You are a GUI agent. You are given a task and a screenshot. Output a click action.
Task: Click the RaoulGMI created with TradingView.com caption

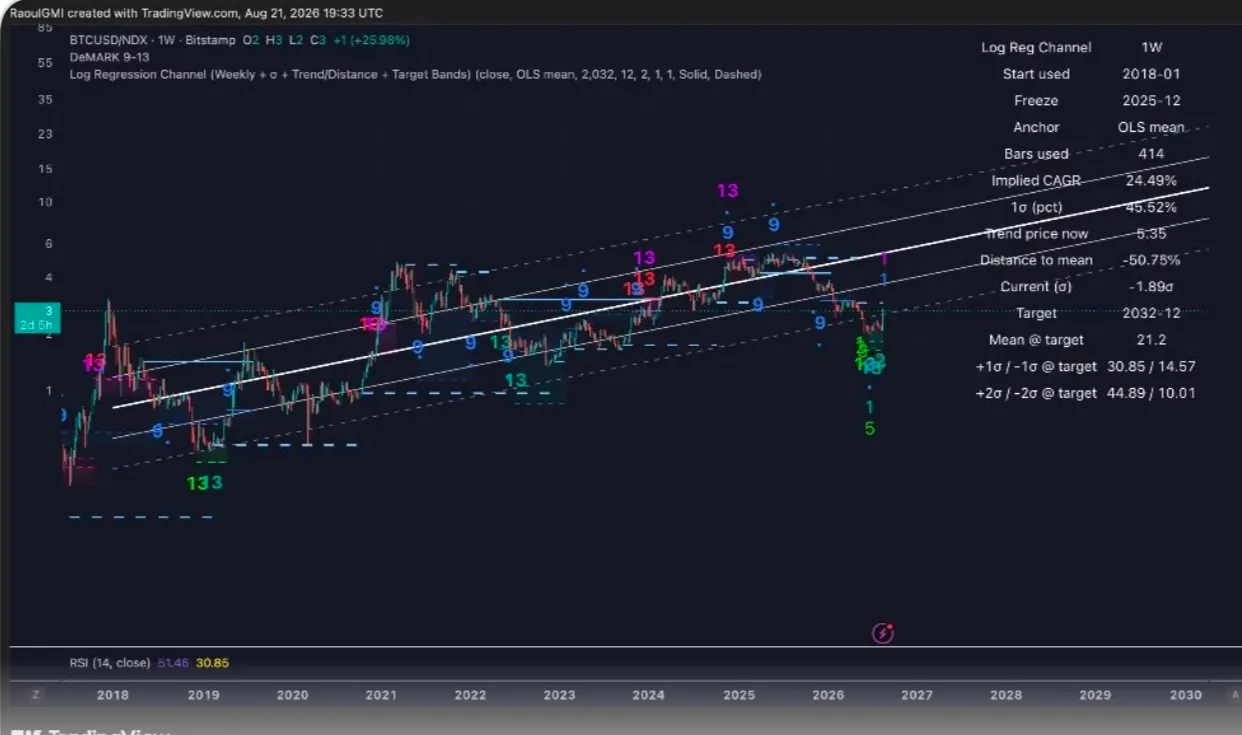click(195, 13)
